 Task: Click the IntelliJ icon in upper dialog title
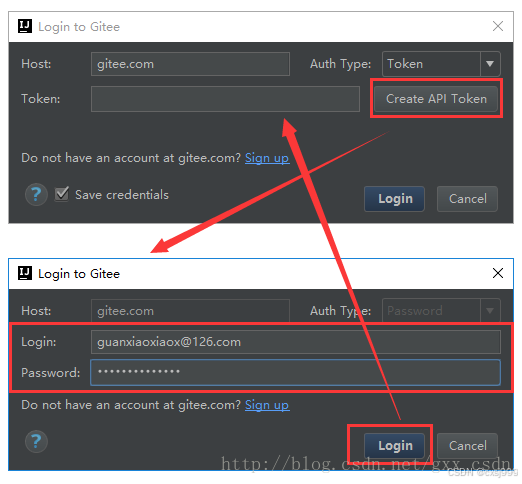[x=25, y=26]
